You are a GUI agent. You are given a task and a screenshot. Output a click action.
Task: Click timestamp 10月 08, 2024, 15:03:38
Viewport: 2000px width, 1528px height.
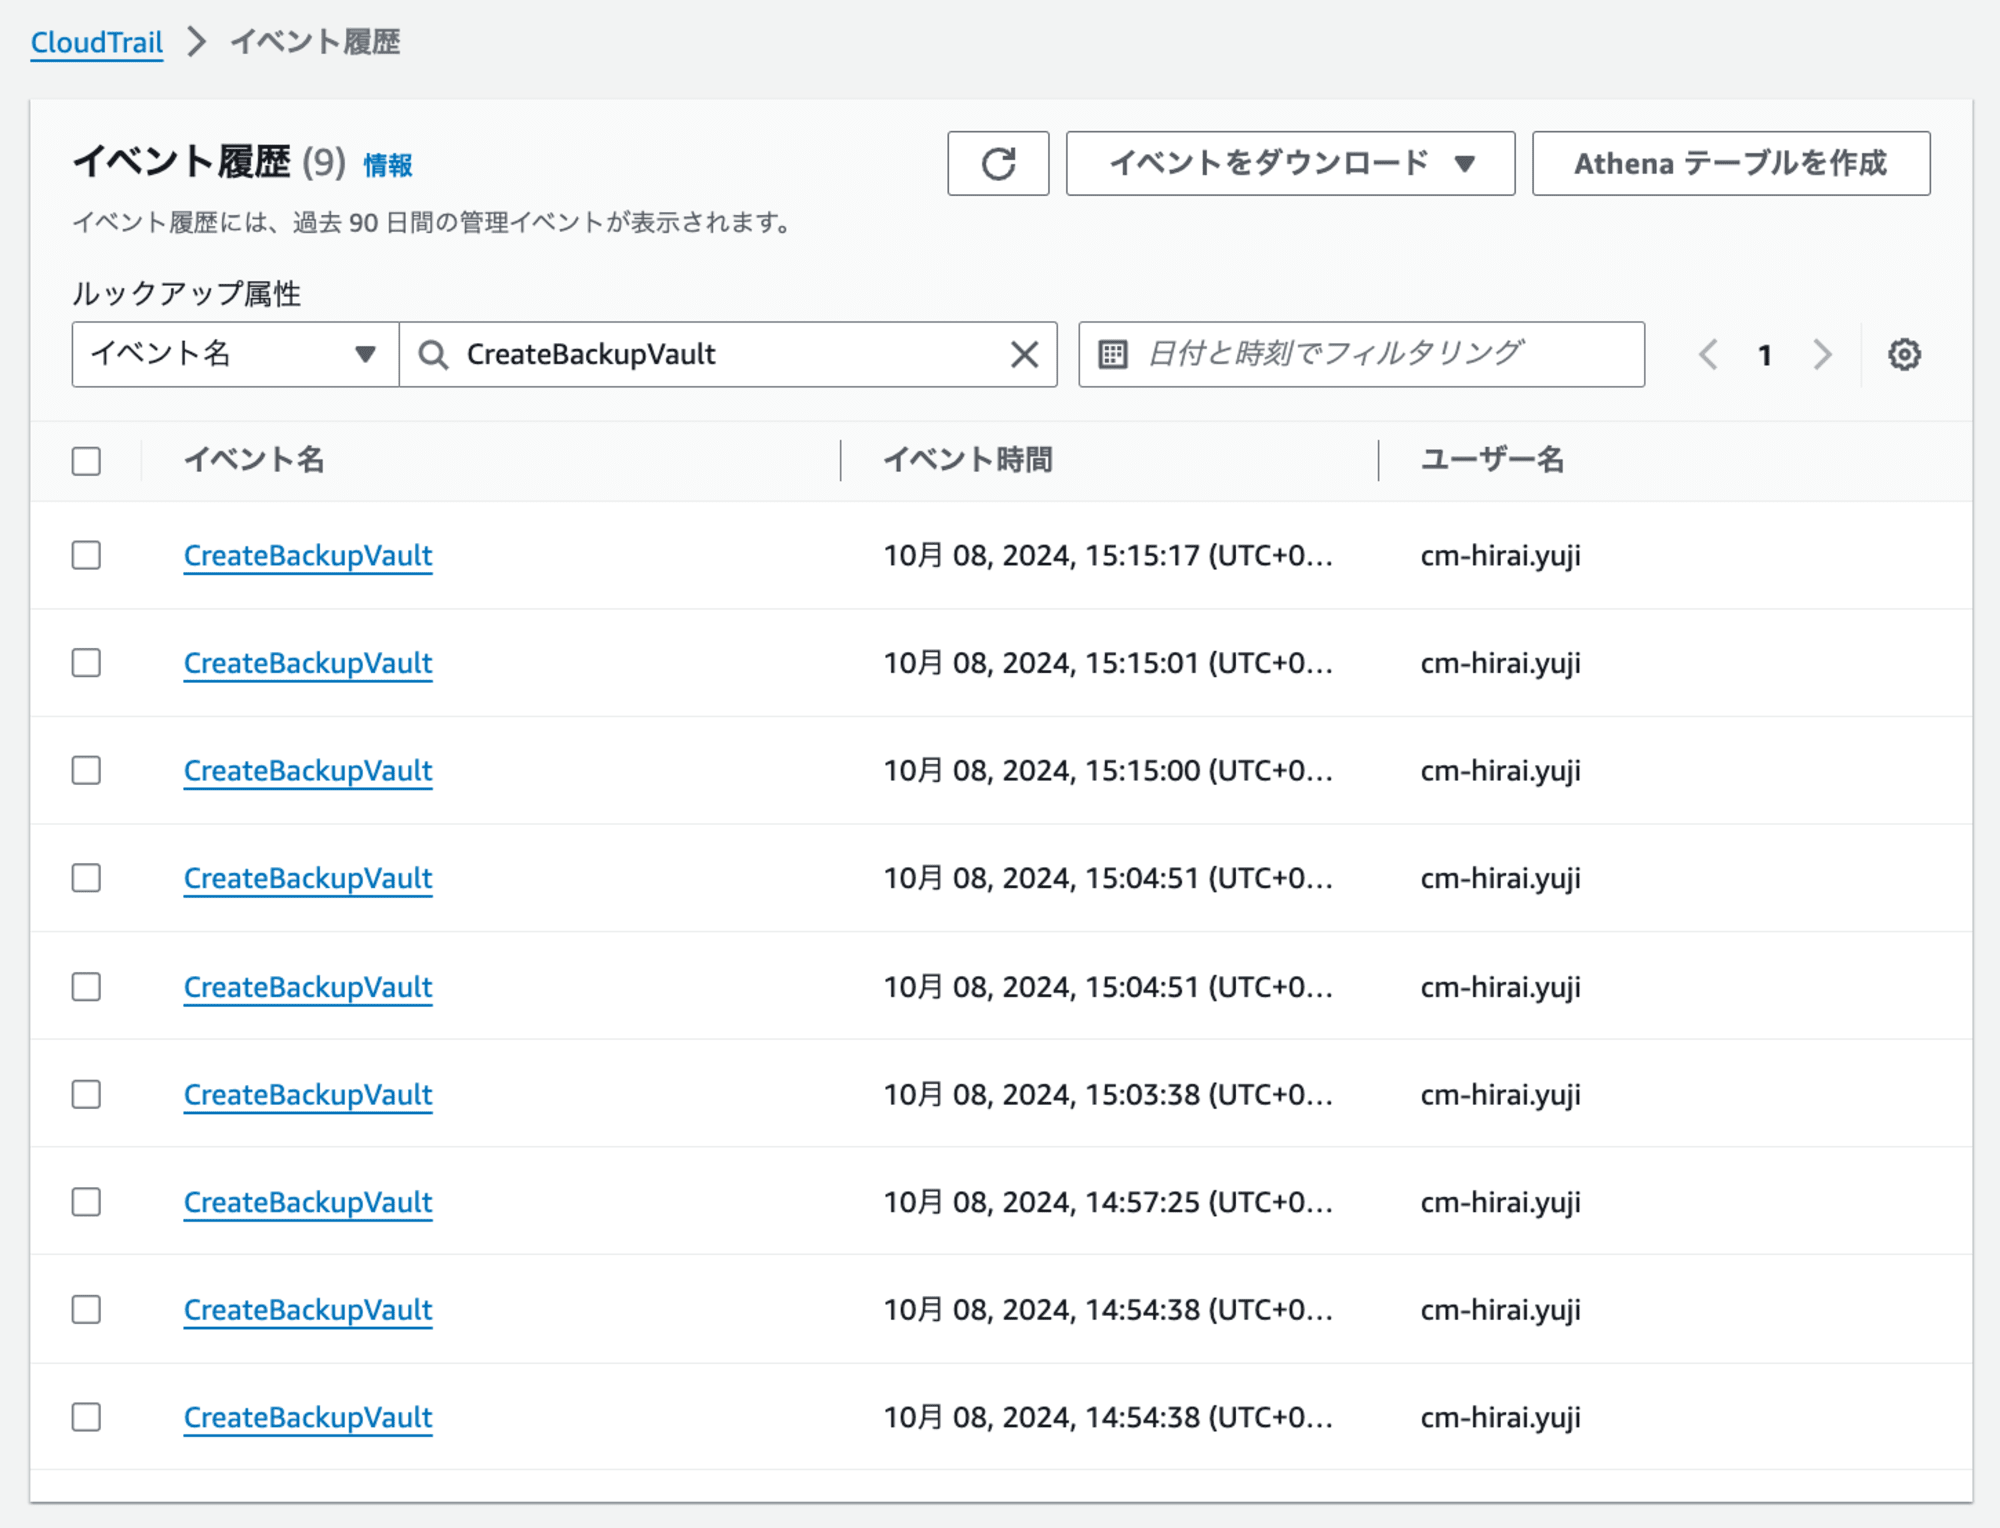click(x=1108, y=1095)
